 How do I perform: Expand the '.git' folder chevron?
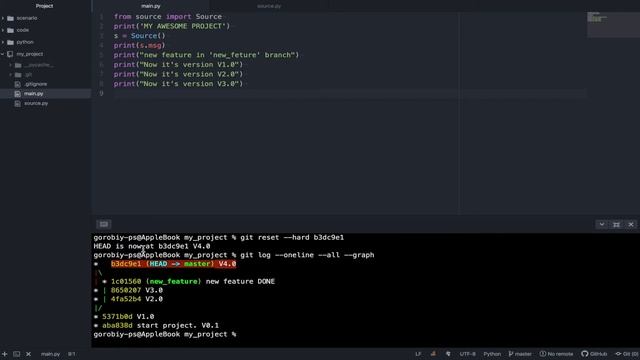[x=11, y=75]
